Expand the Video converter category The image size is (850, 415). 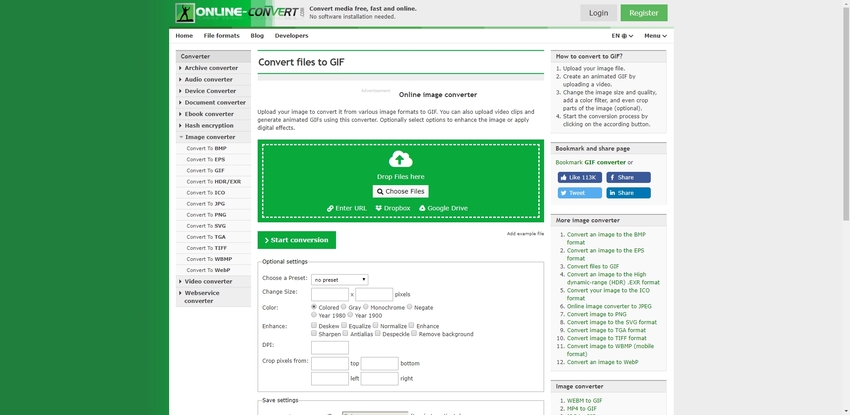tap(208, 281)
